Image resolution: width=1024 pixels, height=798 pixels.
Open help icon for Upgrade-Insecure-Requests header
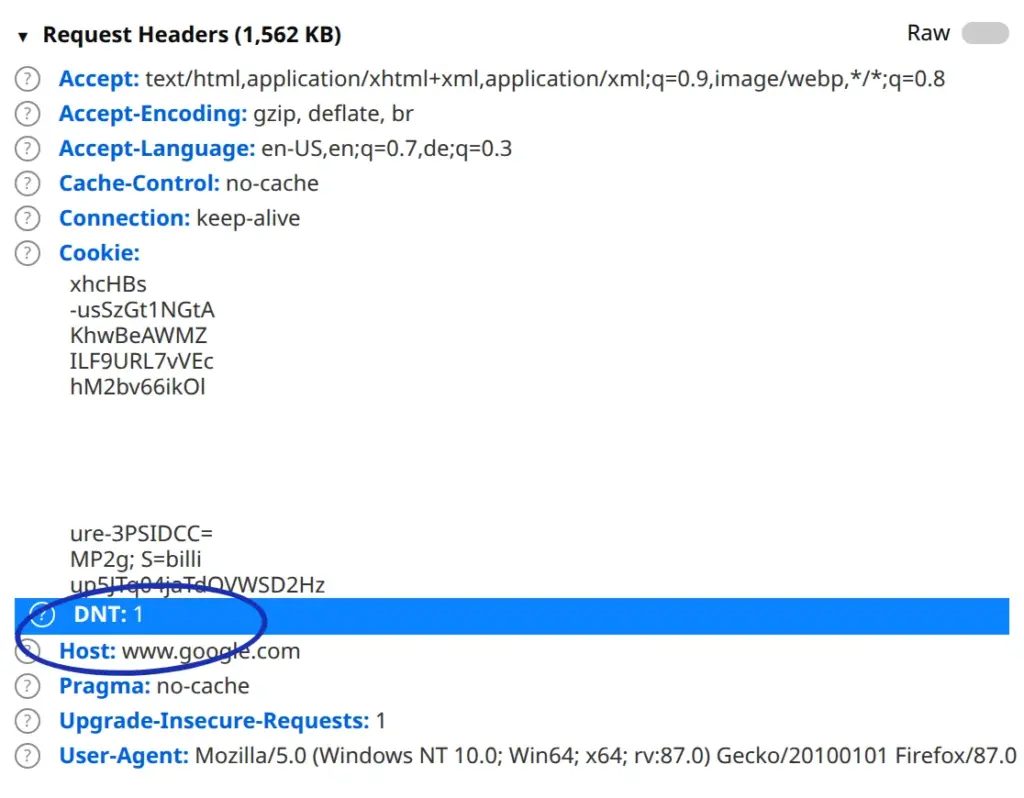tap(27, 721)
